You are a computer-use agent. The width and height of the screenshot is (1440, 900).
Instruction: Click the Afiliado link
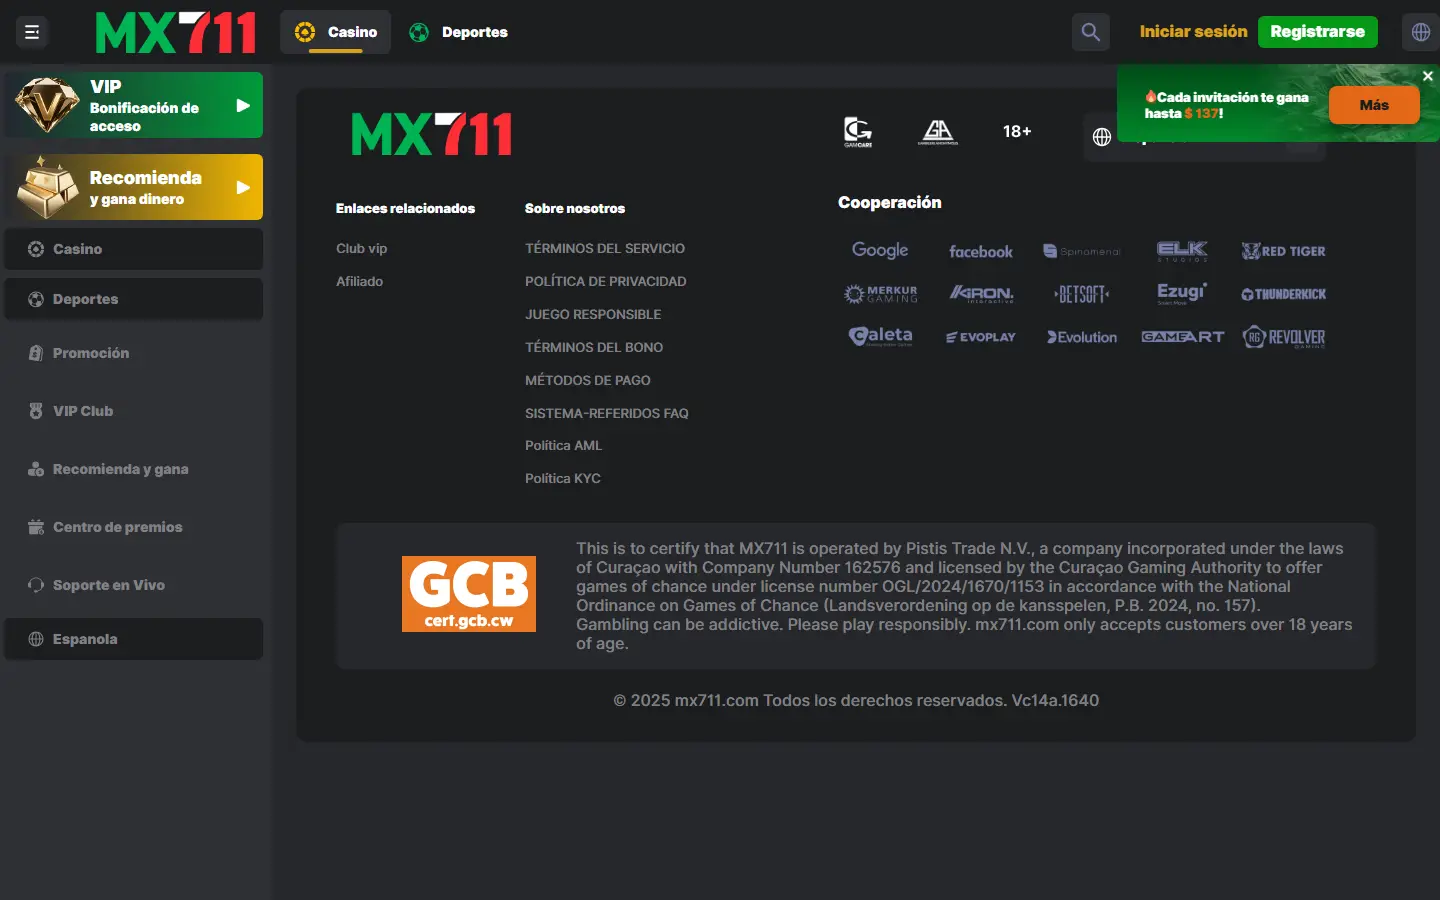tap(359, 281)
